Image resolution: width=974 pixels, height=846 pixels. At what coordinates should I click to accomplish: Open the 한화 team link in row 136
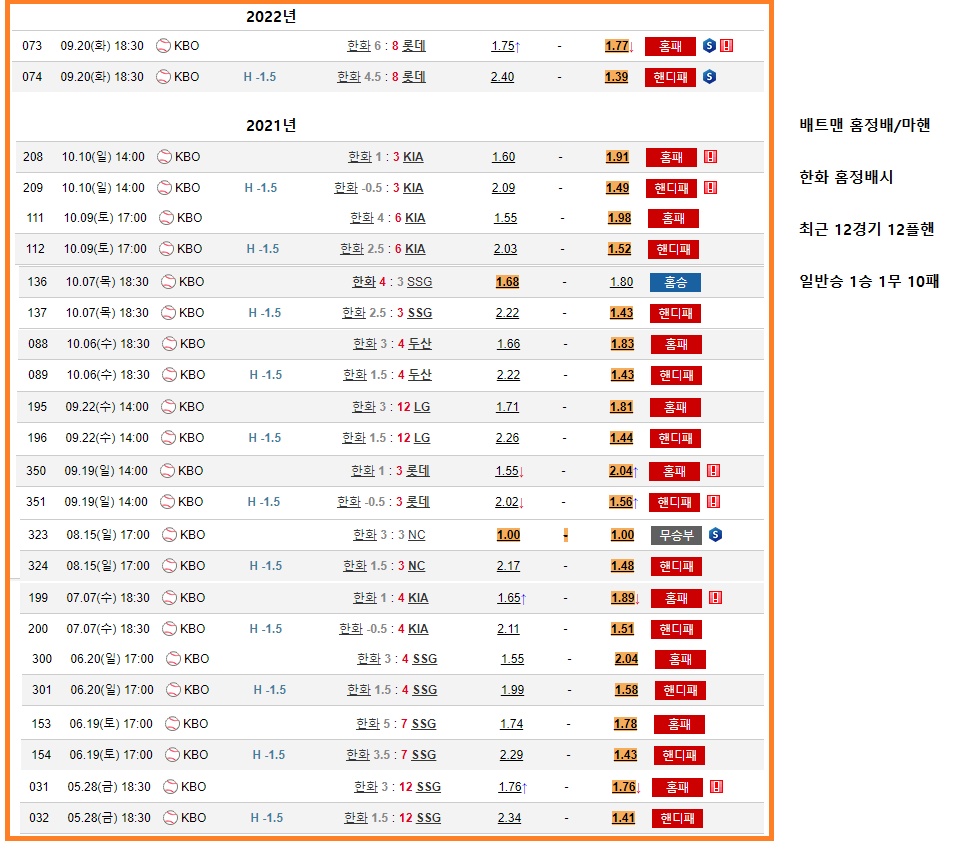point(364,282)
